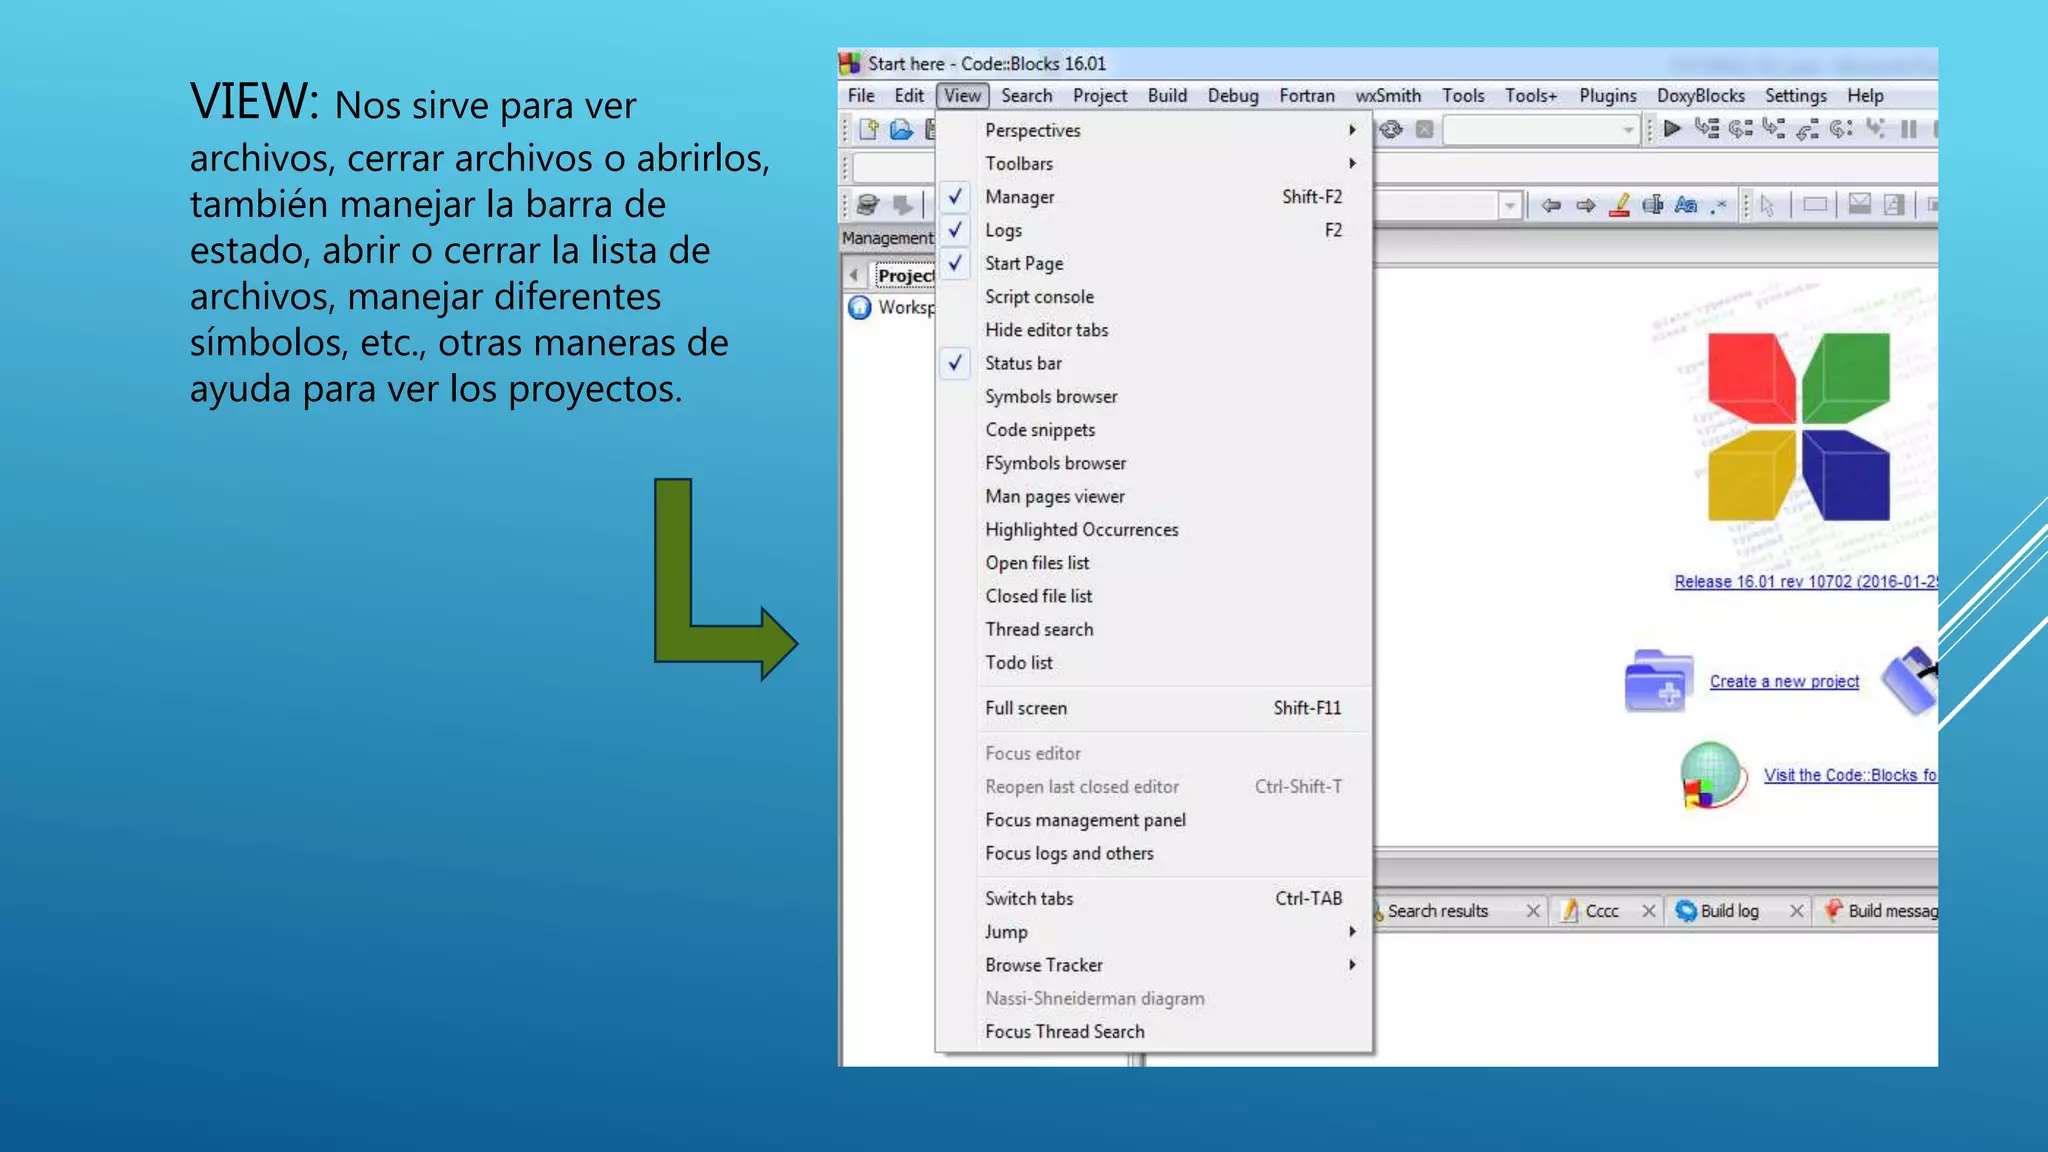Click the Jump back arrow icon
Screen dimensions: 2048x1152
tap(1551, 205)
